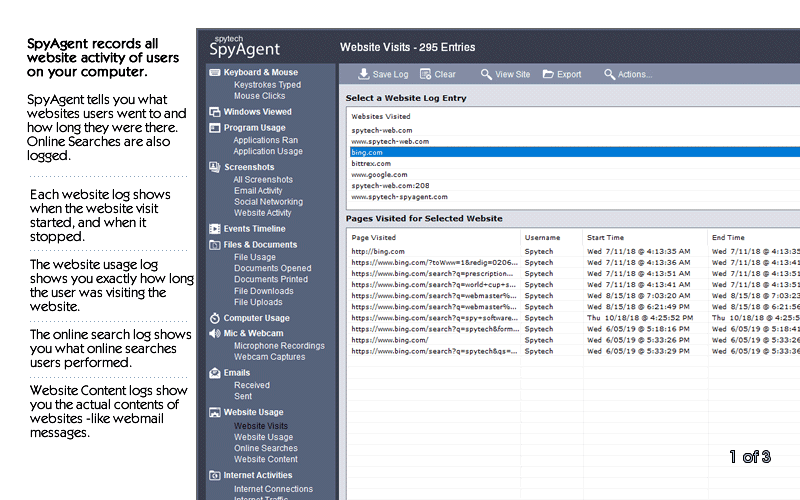The image size is (800, 500).
Task: Click the Mic & Webcam speaker icon
Action: (215, 333)
